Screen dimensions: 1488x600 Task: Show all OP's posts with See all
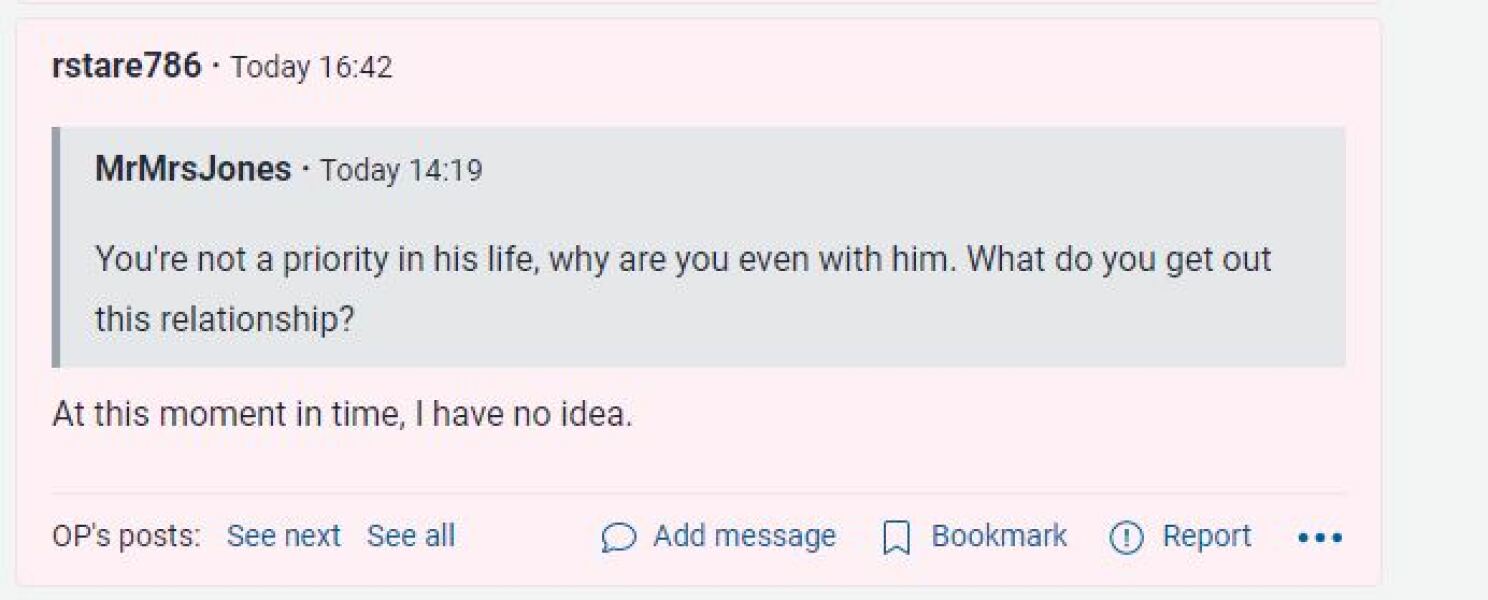tap(410, 536)
